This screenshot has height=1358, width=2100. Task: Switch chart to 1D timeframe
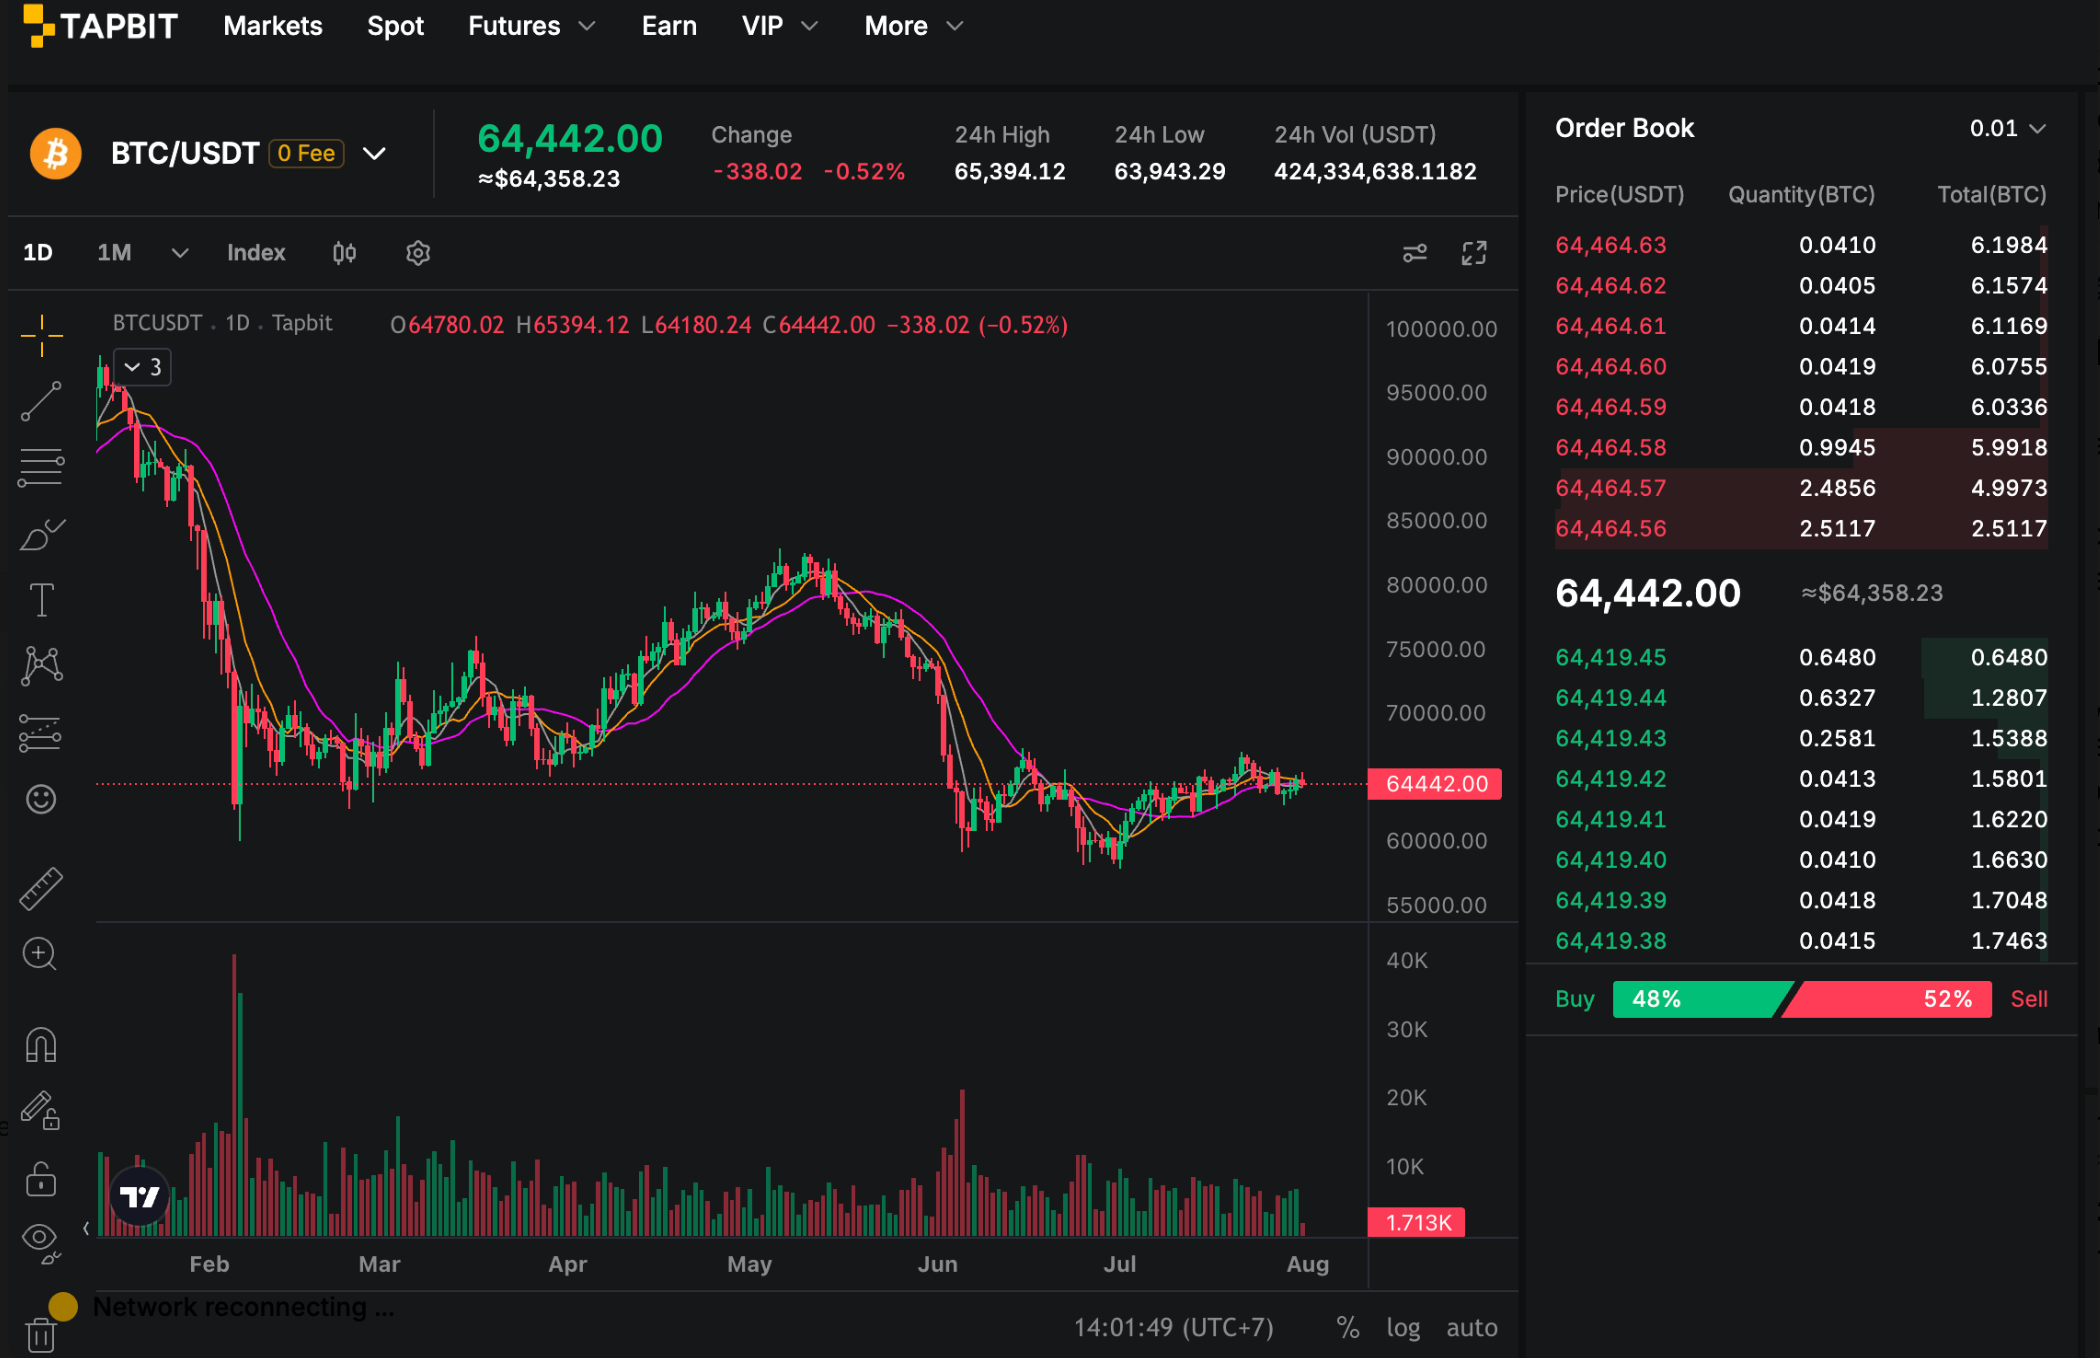(x=38, y=253)
